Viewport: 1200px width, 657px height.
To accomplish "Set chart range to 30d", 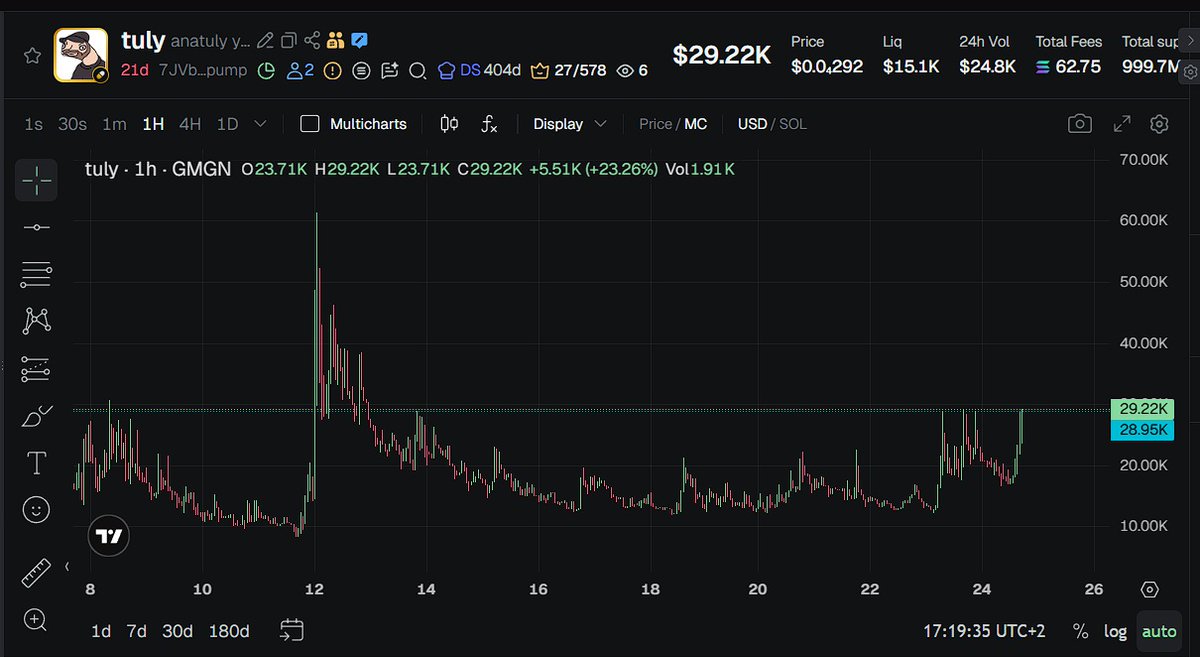I will 177,631.
